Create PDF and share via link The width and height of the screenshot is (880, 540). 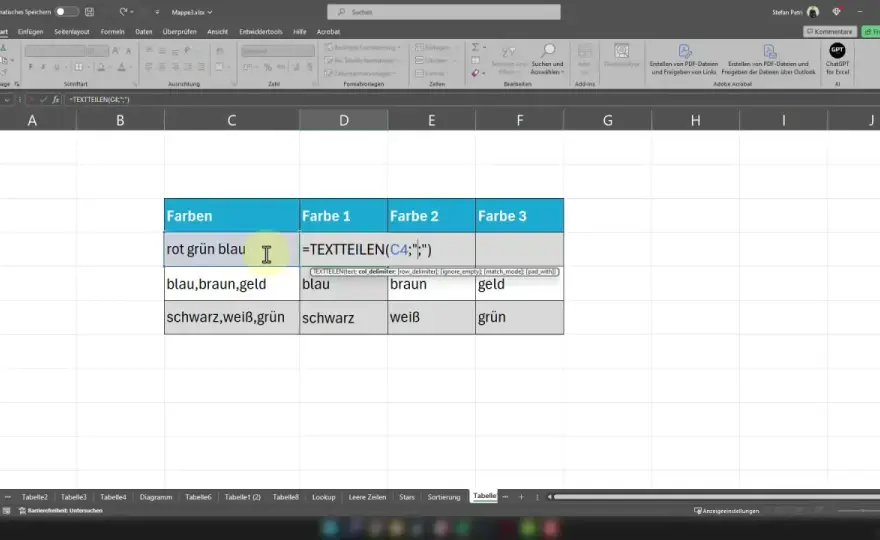point(684,60)
